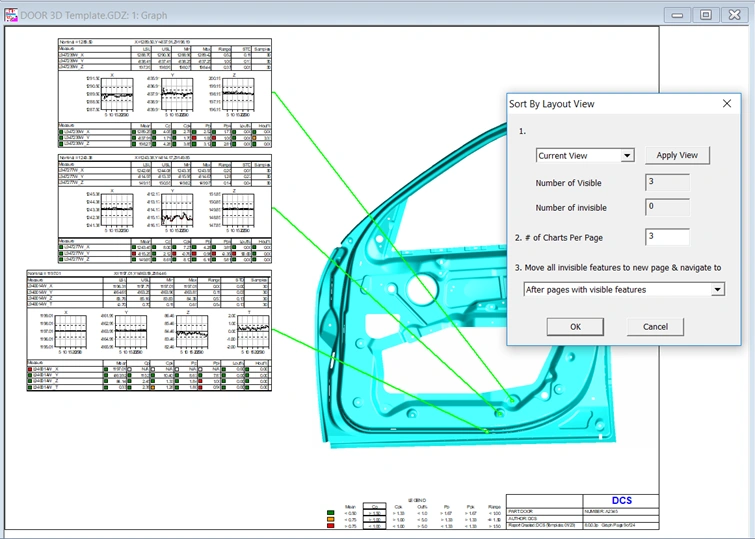Minimize the DOOR 3D Template graph window
This screenshot has width=755, height=539.
[679, 15]
